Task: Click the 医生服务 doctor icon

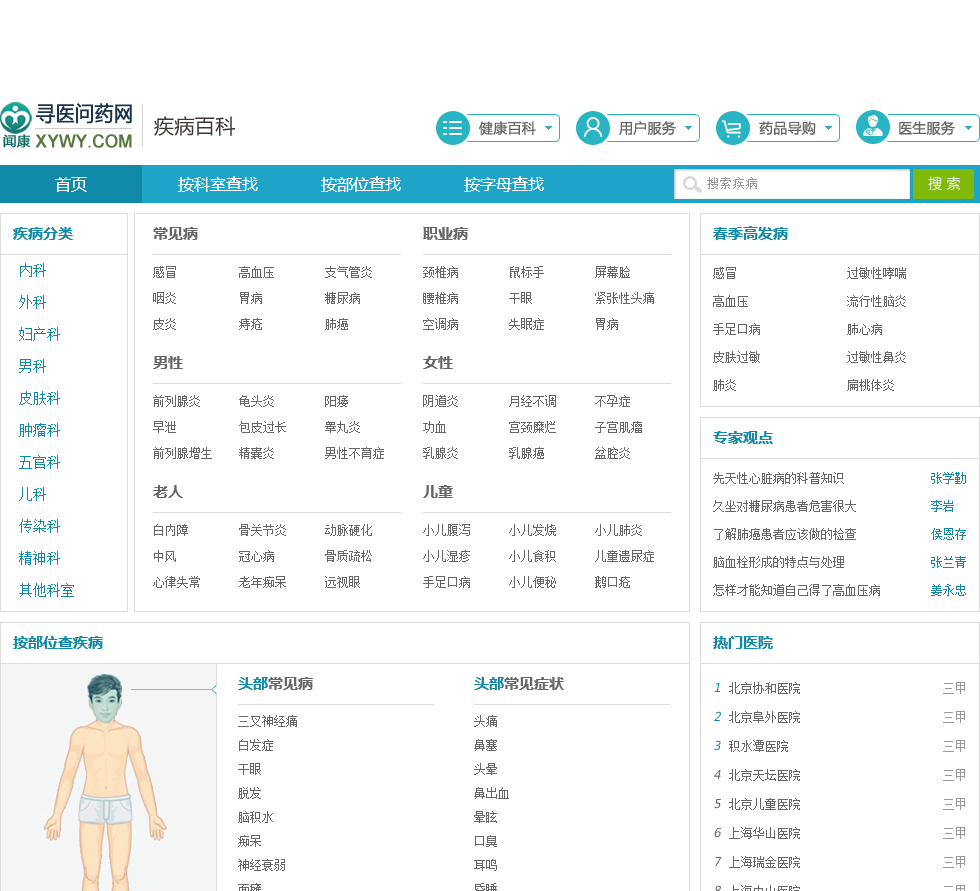Action: coord(872,128)
